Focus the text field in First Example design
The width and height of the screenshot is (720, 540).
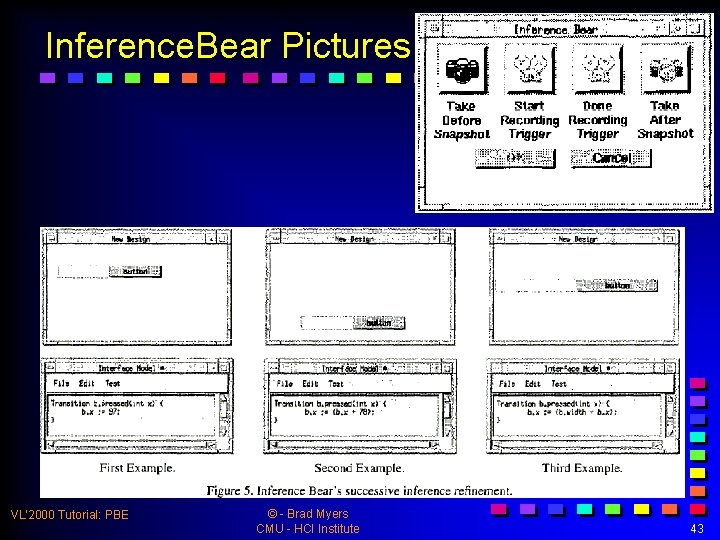(83, 271)
